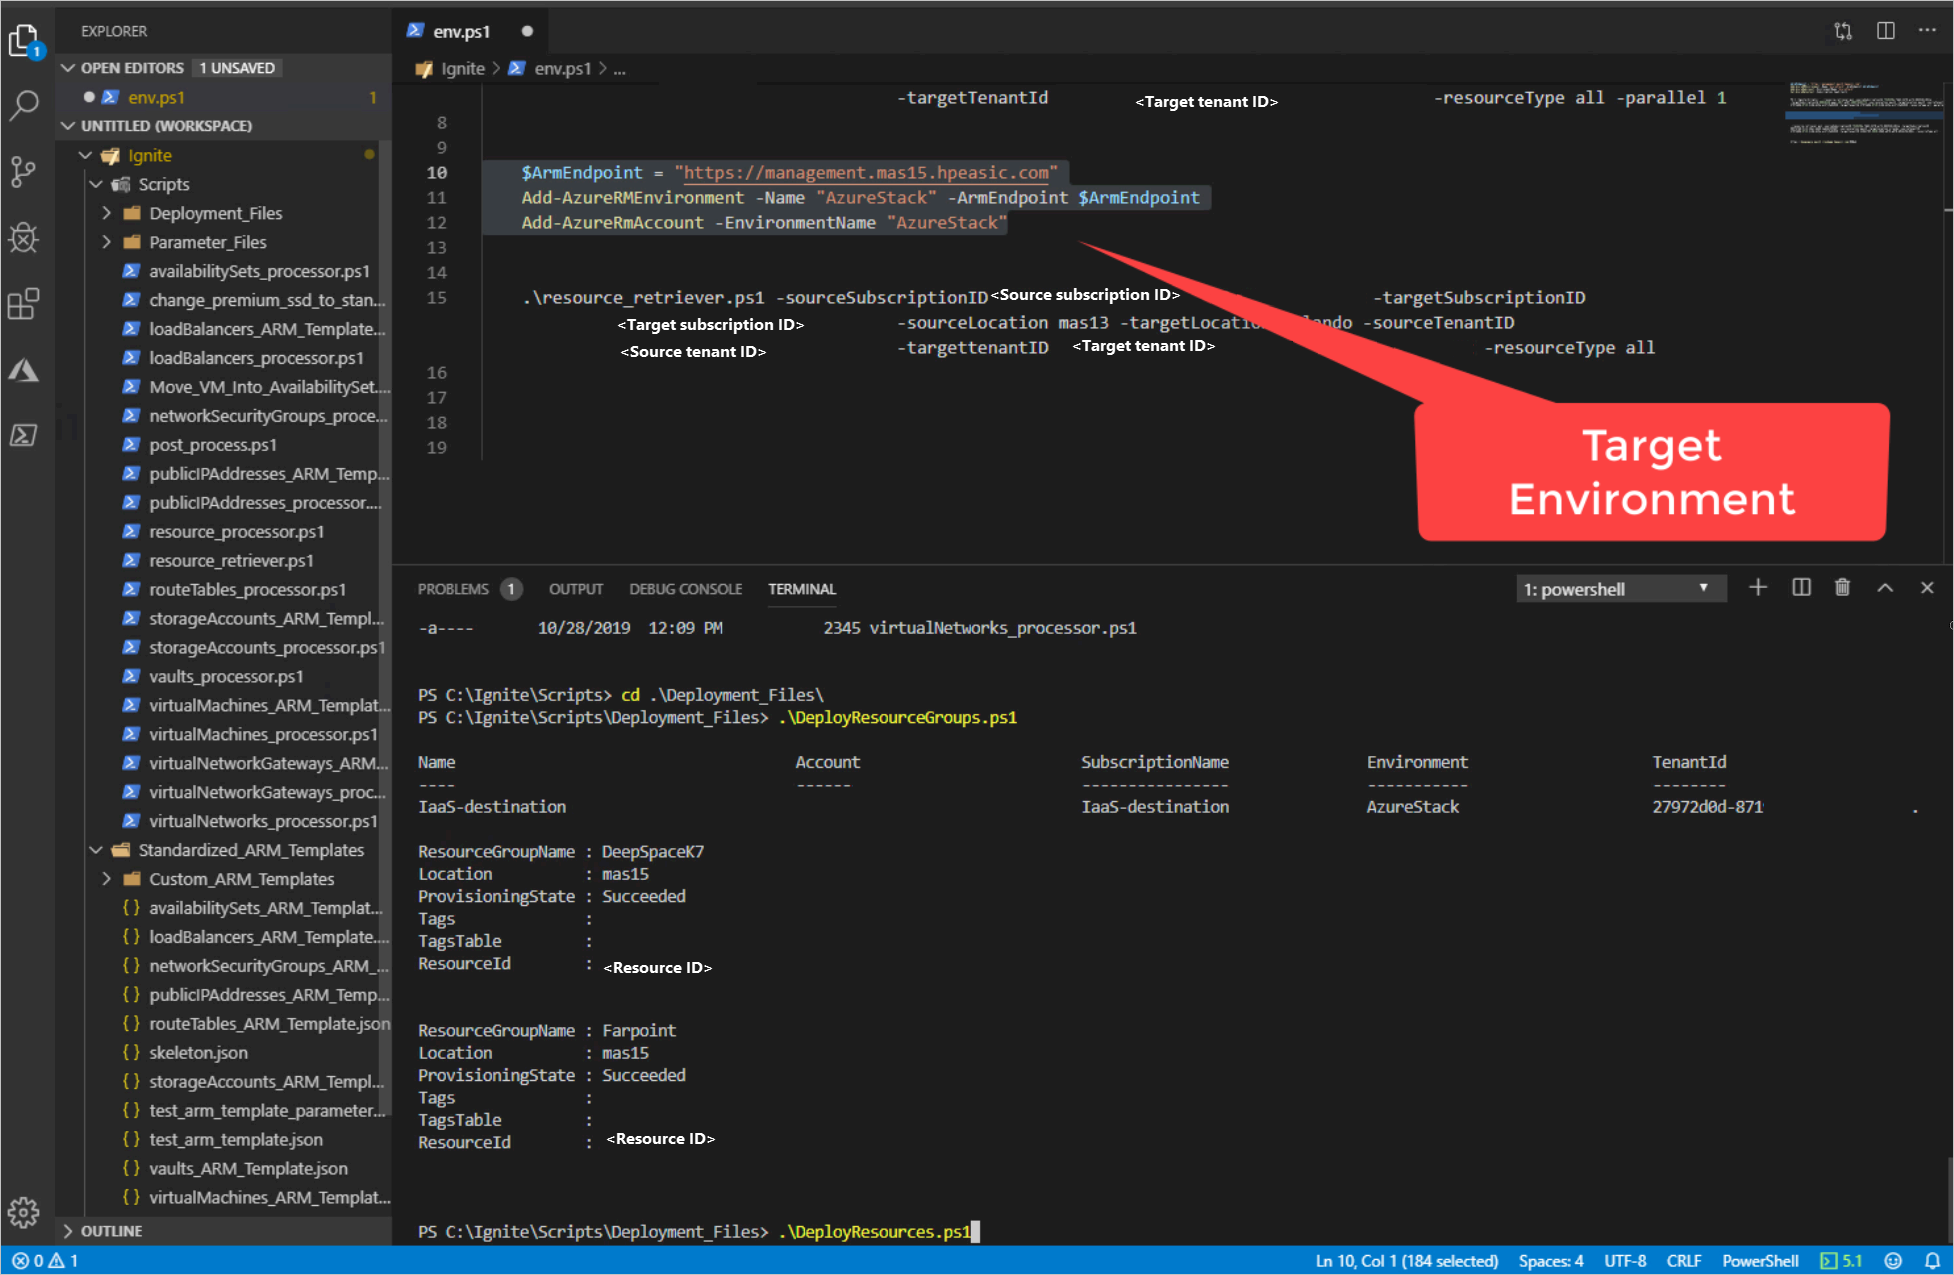
Task: Click the new terminal button in terminal panel
Action: [1757, 587]
